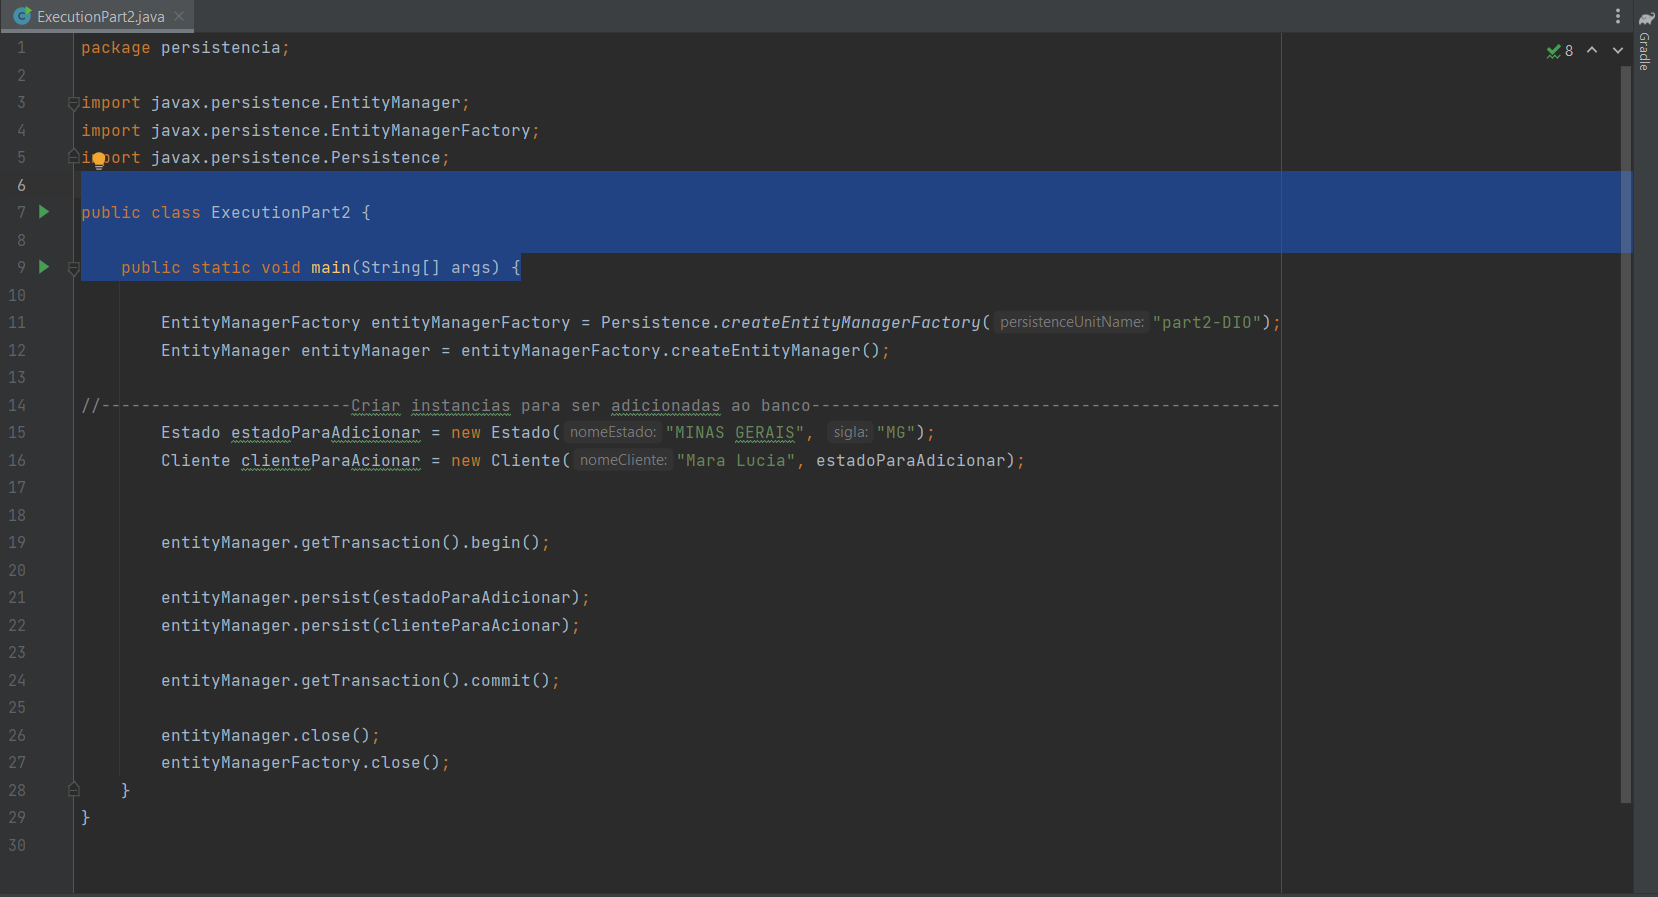Viewport: 1658px width, 897px height.
Task: Click line number 19 in gutter
Action: (x=17, y=542)
